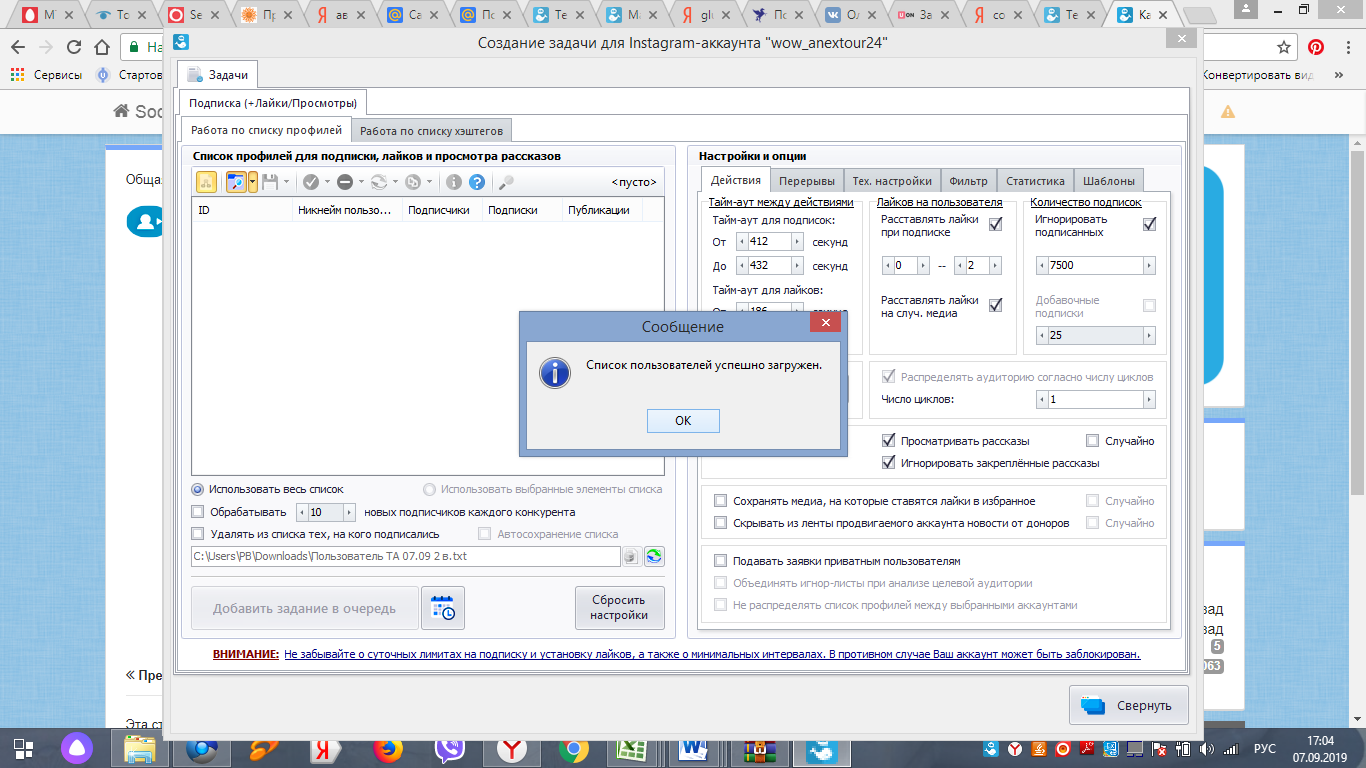The height and width of the screenshot is (768, 1366).
Task: Increase the timeout От 412 value arrow
Action: [x=797, y=242]
